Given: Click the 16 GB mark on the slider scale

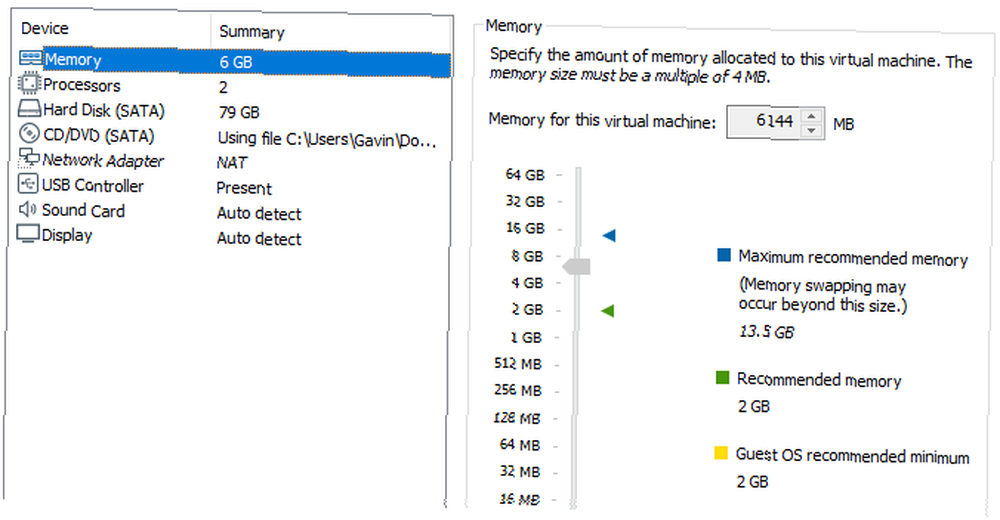Looking at the screenshot, I should coord(525,228).
